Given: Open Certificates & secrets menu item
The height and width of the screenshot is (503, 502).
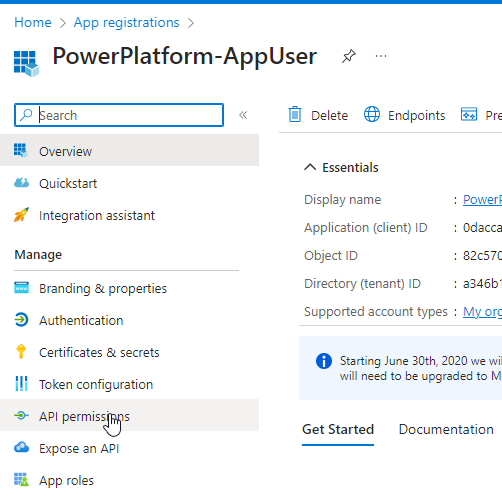Looking at the screenshot, I should 129,352.
